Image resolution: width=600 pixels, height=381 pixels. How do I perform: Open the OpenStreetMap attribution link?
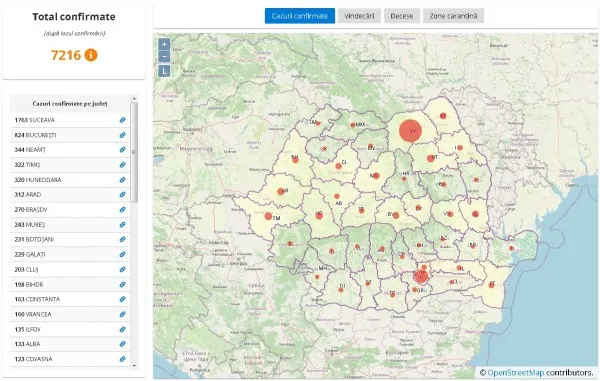pyautogui.click(x=515, y=373)
